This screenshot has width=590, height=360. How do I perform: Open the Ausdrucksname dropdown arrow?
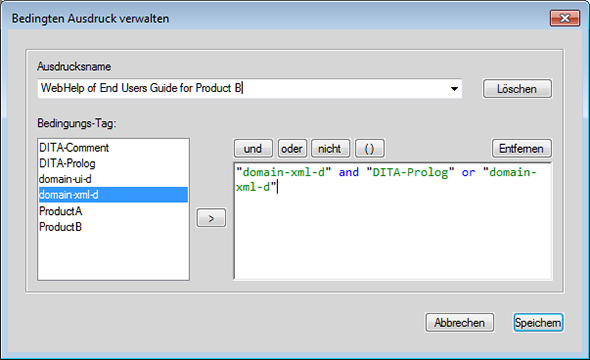(x=454, y=89)
